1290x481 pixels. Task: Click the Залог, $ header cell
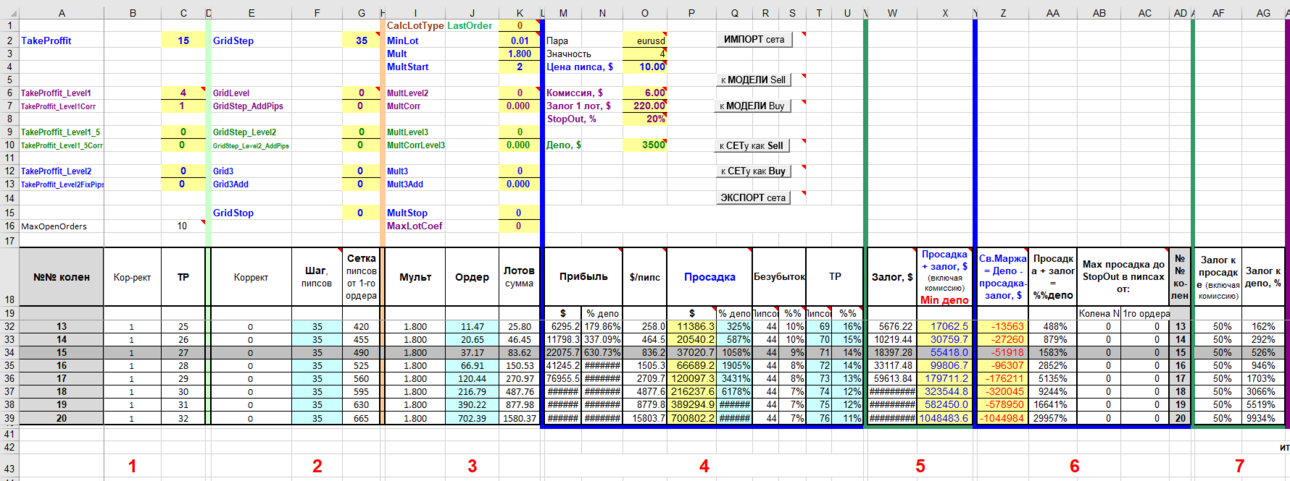(x=892, y=276)
